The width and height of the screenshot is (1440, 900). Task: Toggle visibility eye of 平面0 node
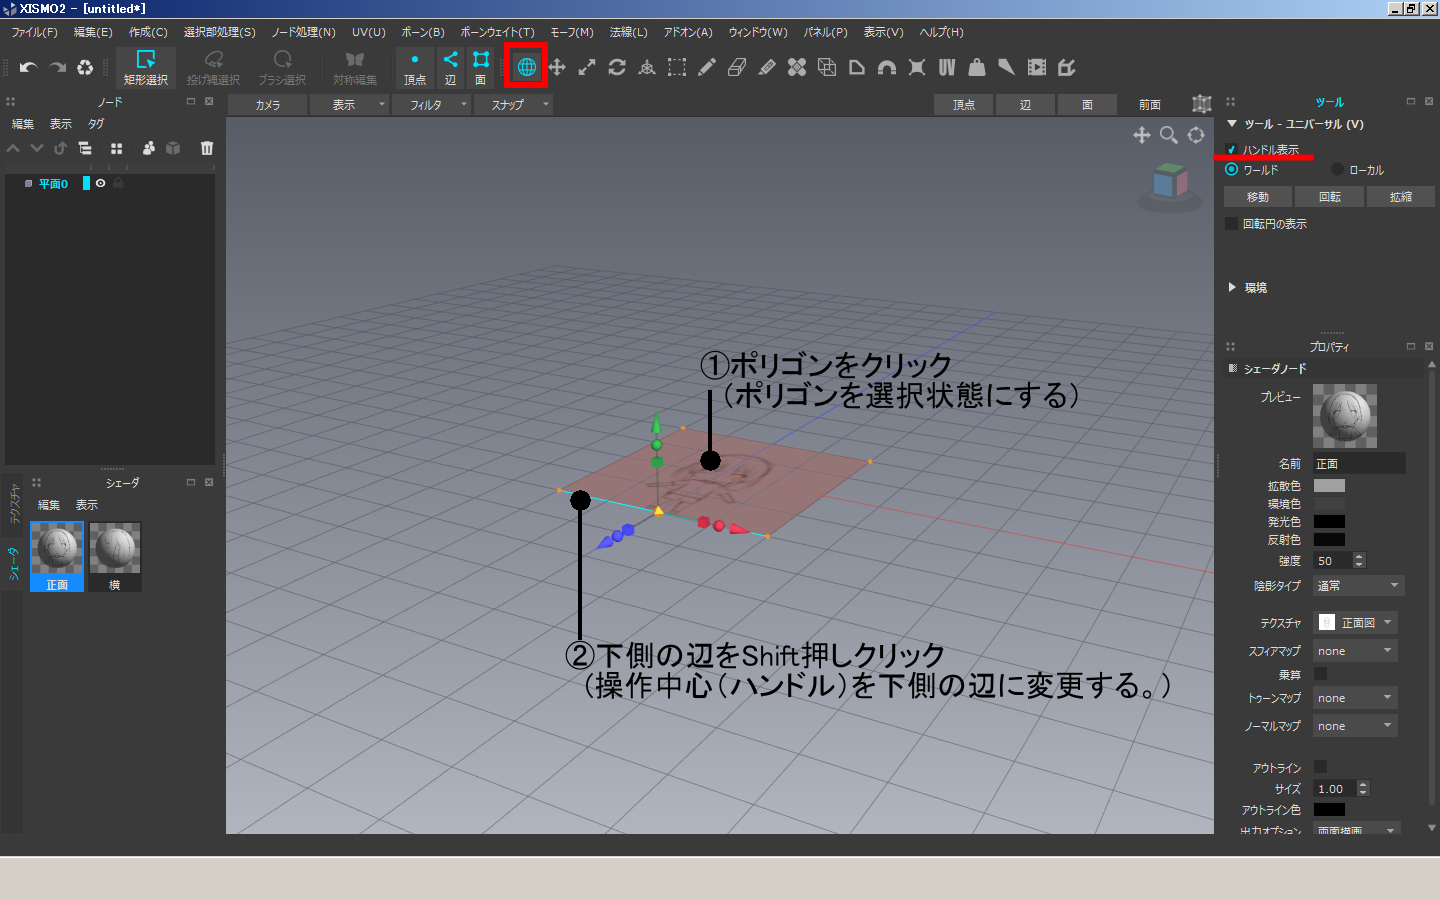pos(100,183)
